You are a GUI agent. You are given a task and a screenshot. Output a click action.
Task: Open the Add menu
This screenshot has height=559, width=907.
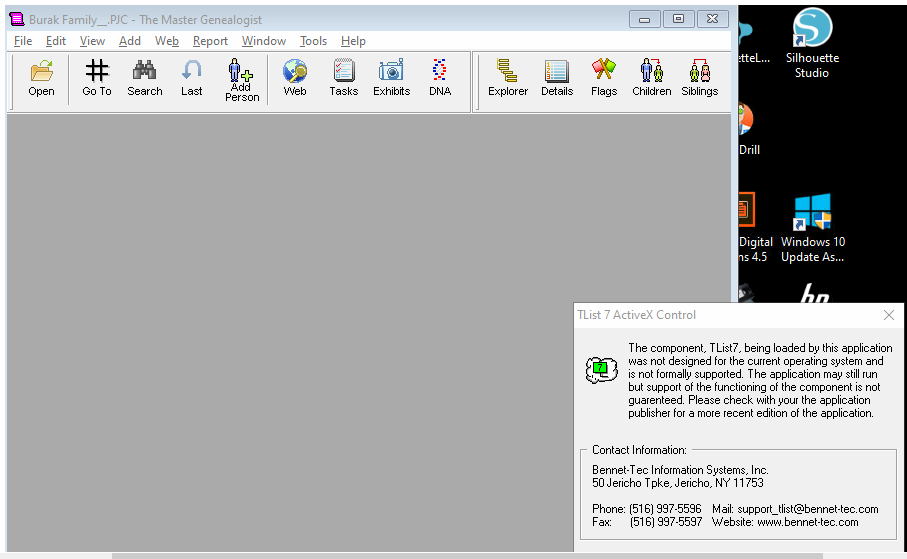click(130, 41)
